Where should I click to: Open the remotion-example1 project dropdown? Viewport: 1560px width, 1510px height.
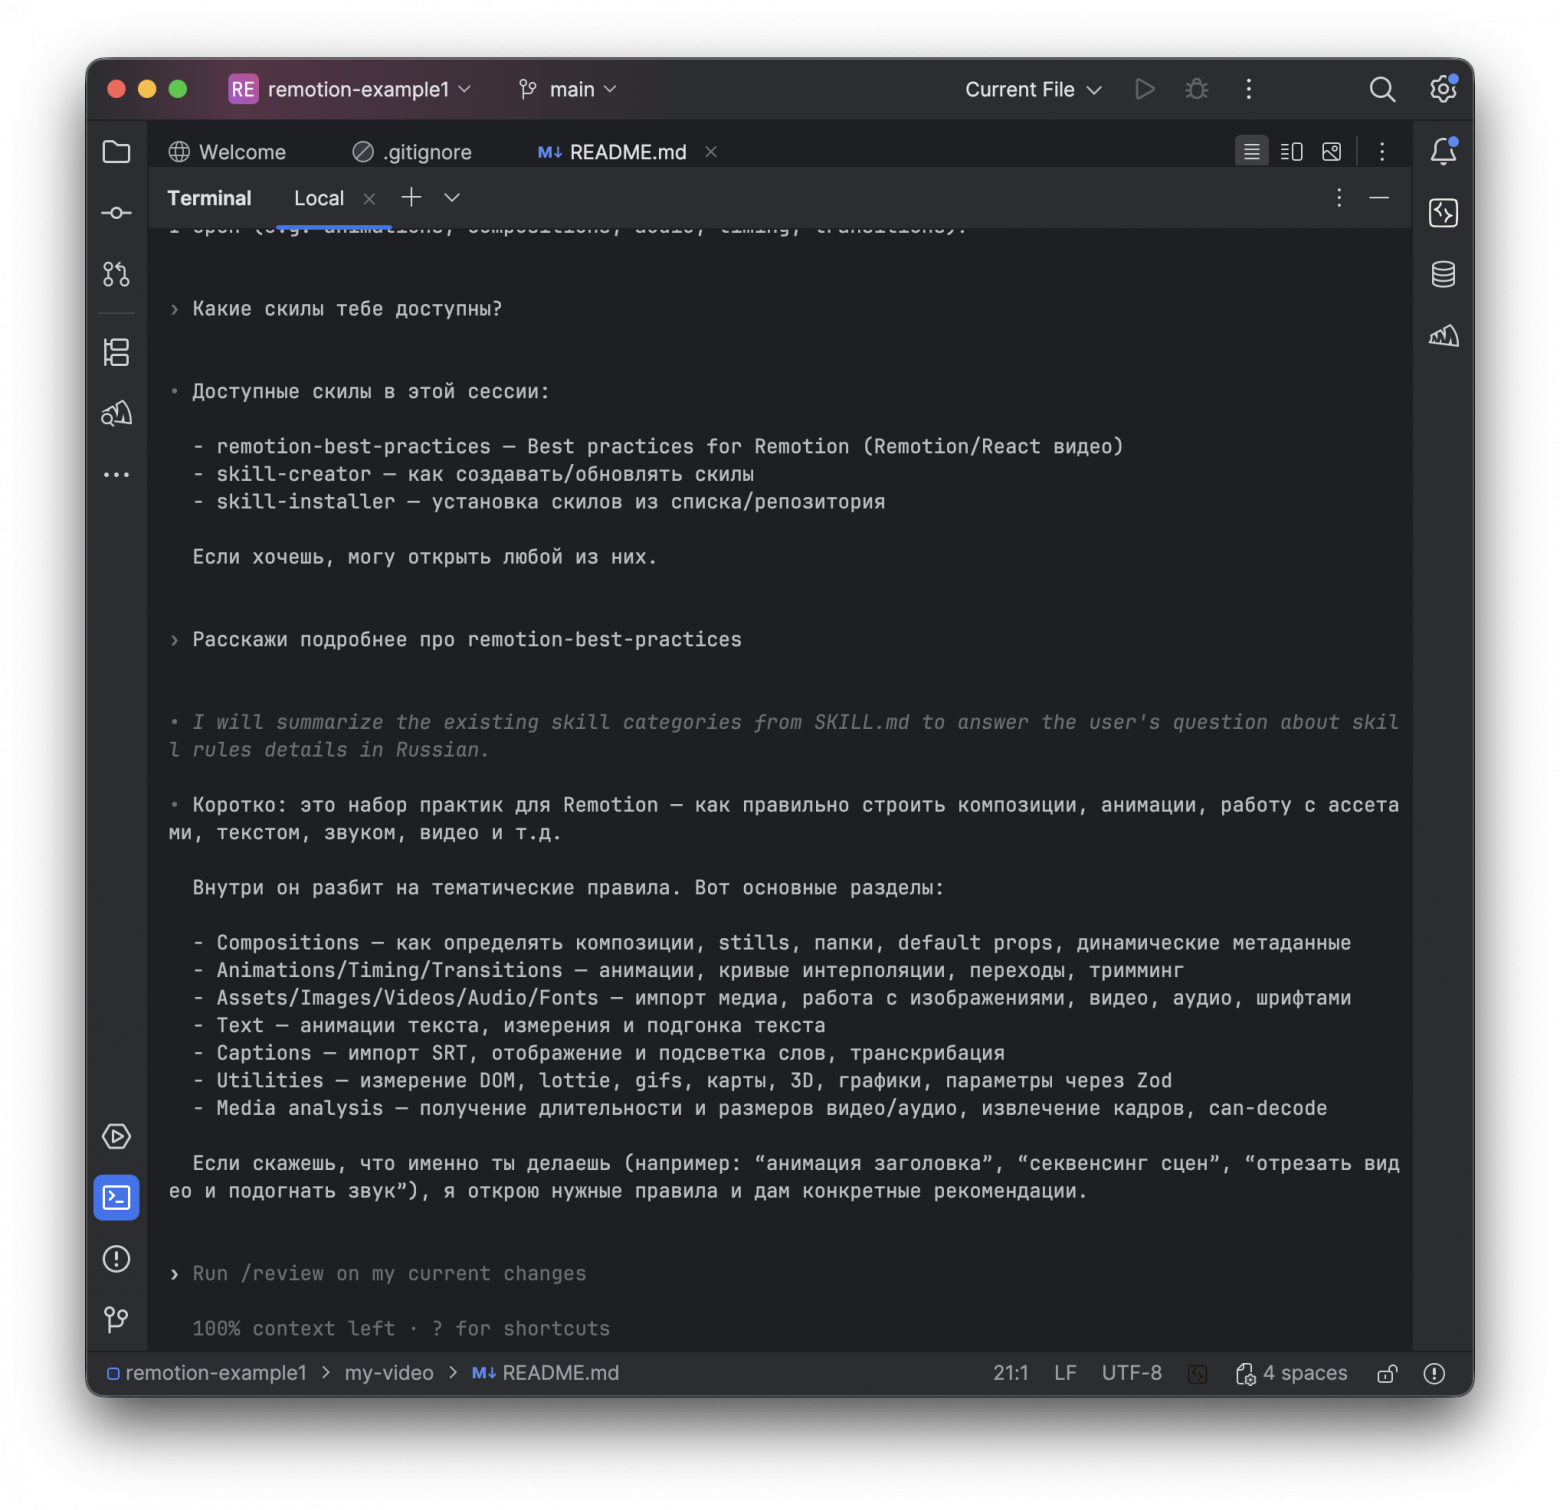point(351,89)
